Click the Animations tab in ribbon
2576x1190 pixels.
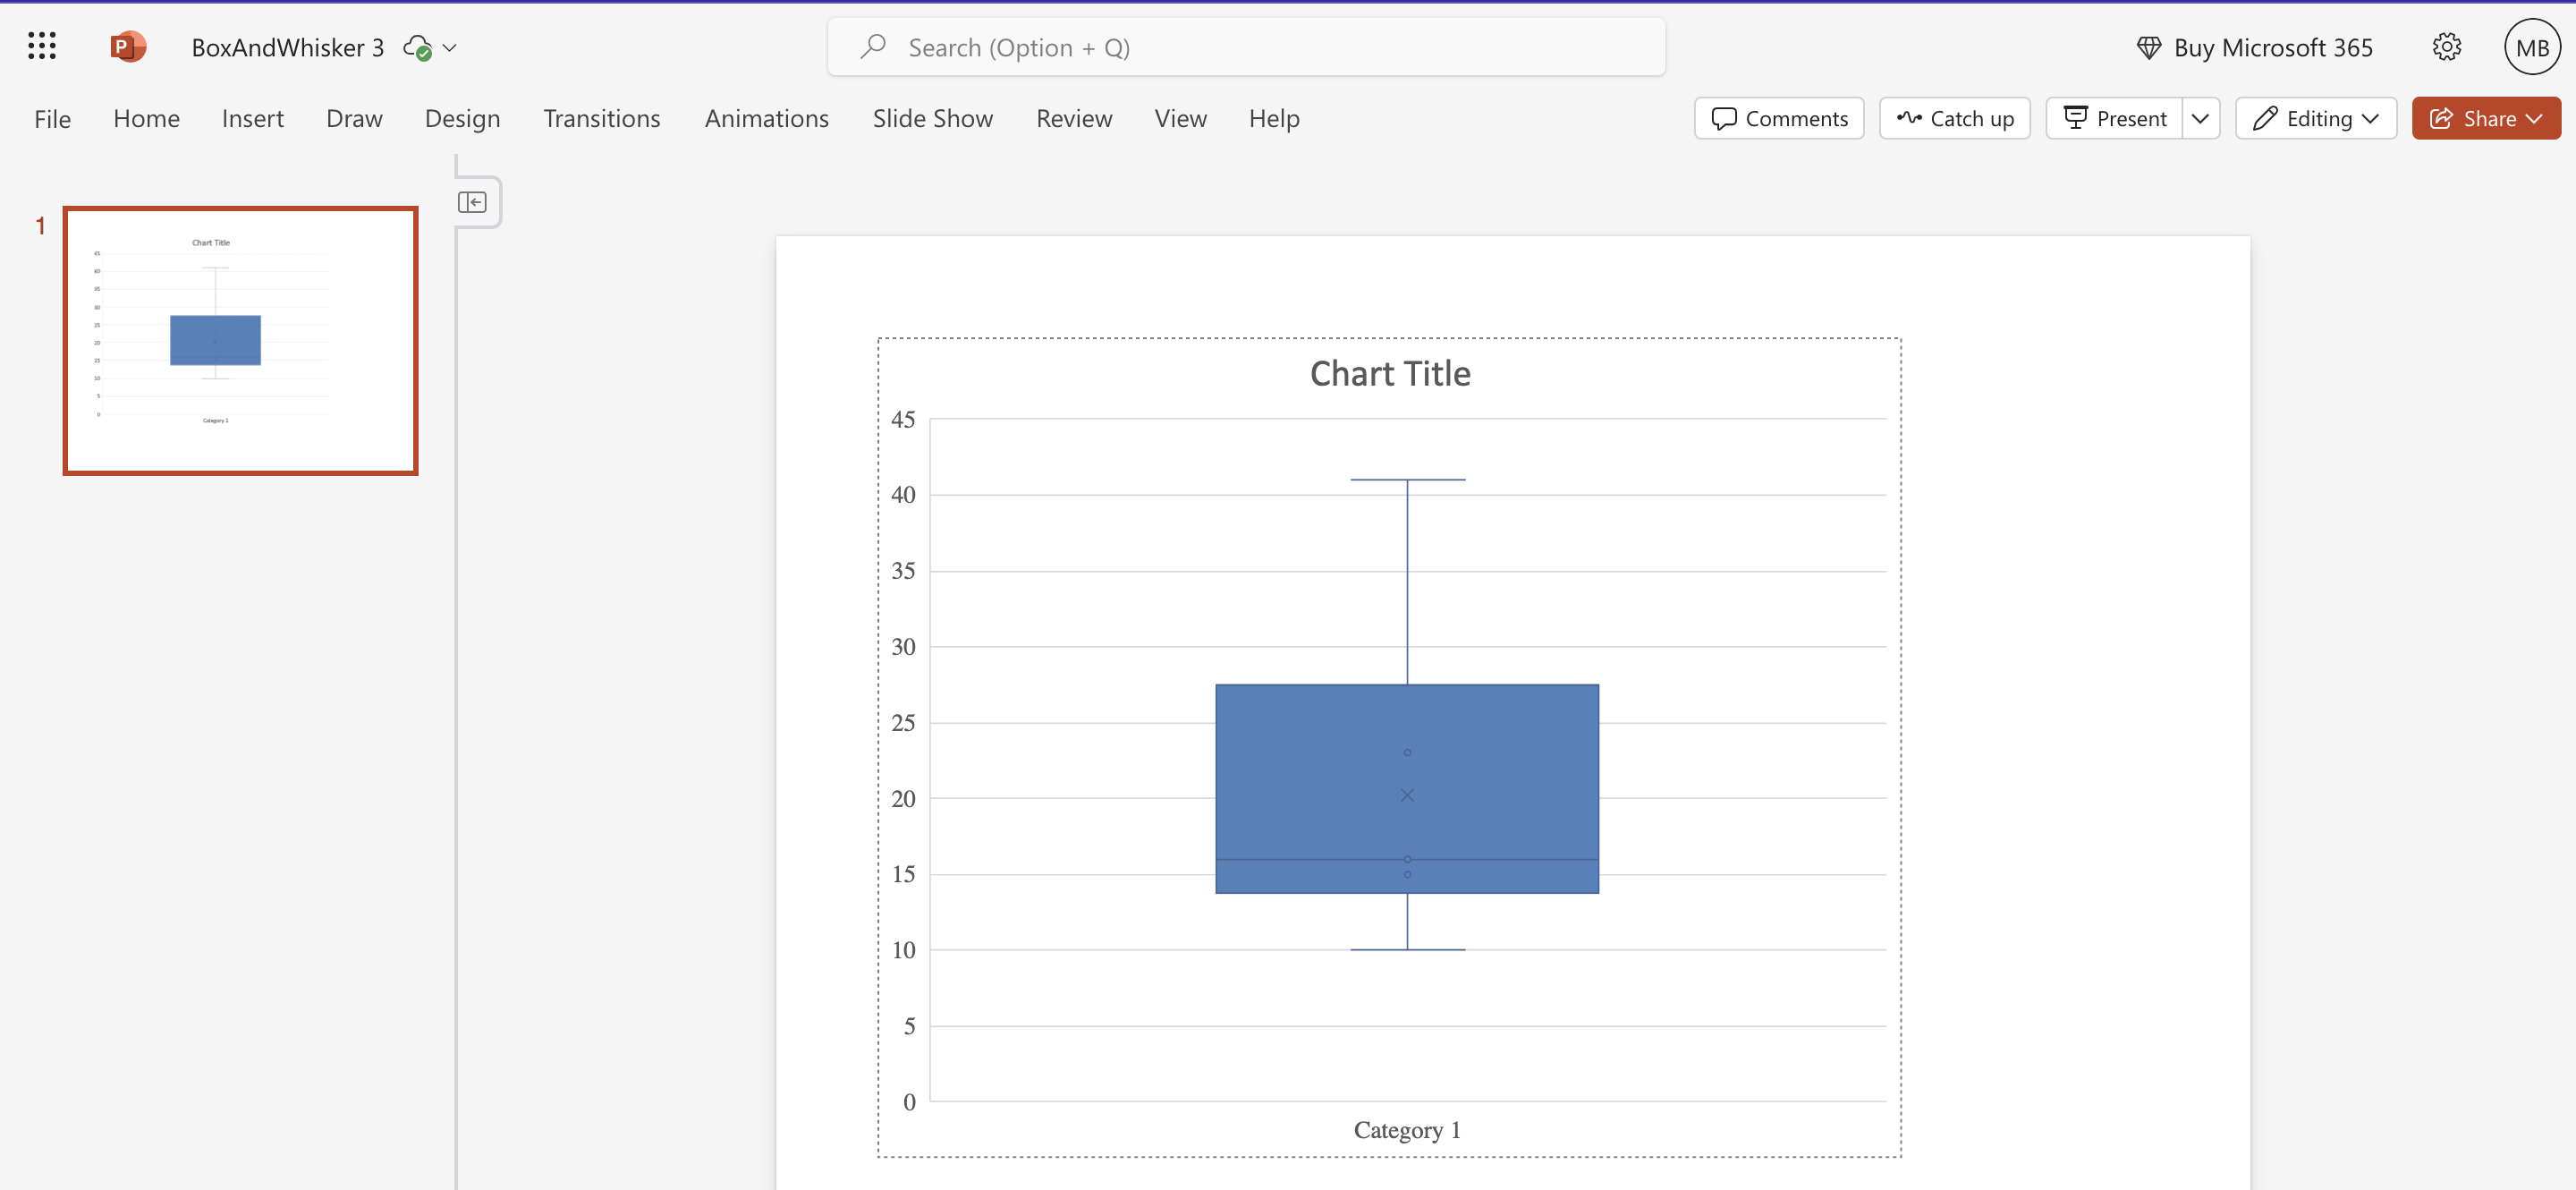(x=767, y=116)
